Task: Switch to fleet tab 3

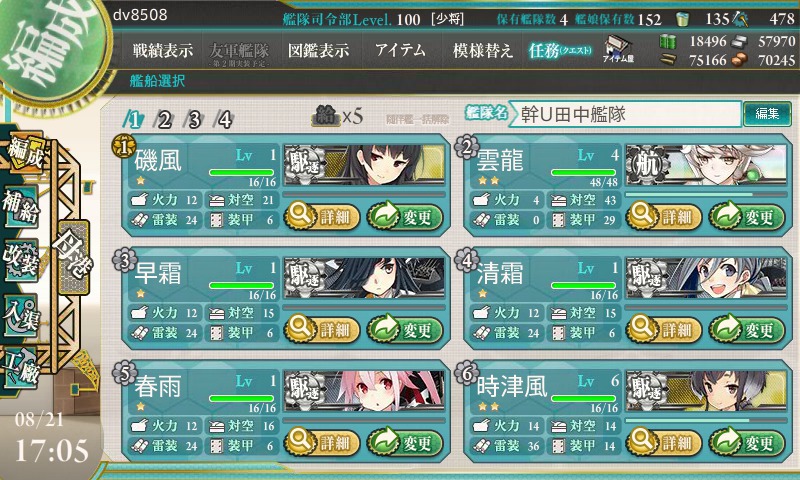Action: point(195,120)
